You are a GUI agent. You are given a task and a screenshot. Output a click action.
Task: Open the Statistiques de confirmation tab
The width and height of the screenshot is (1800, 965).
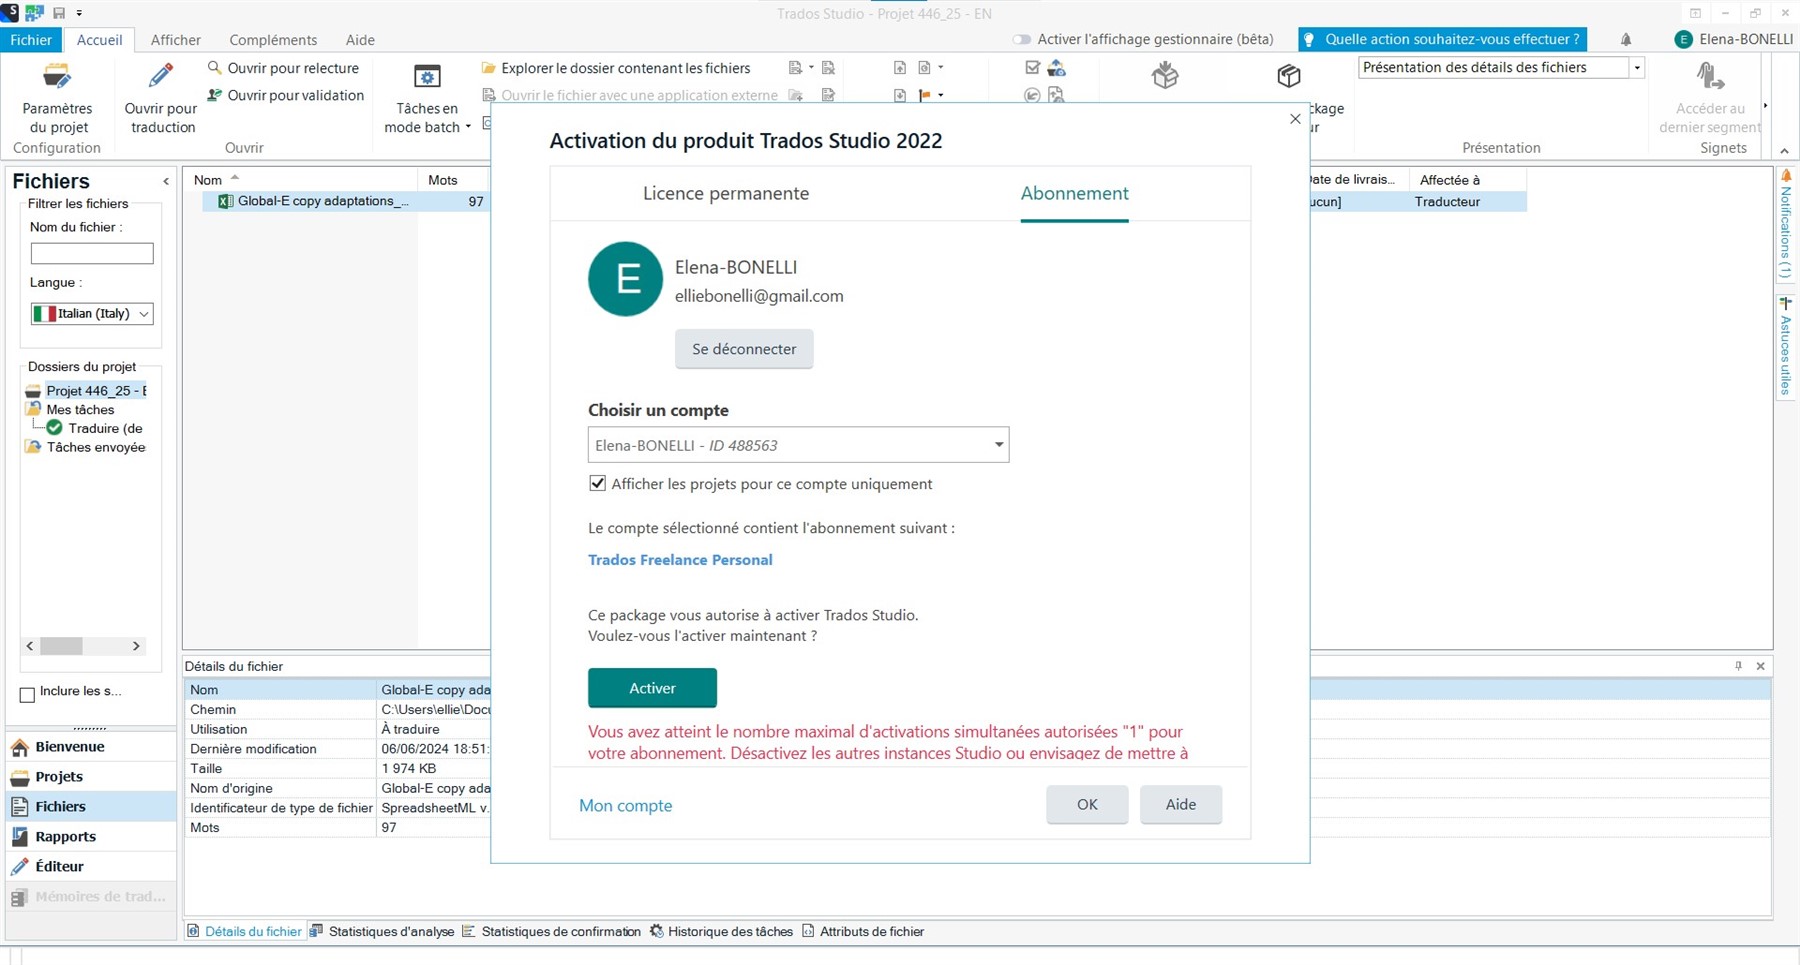coord(552,932)
